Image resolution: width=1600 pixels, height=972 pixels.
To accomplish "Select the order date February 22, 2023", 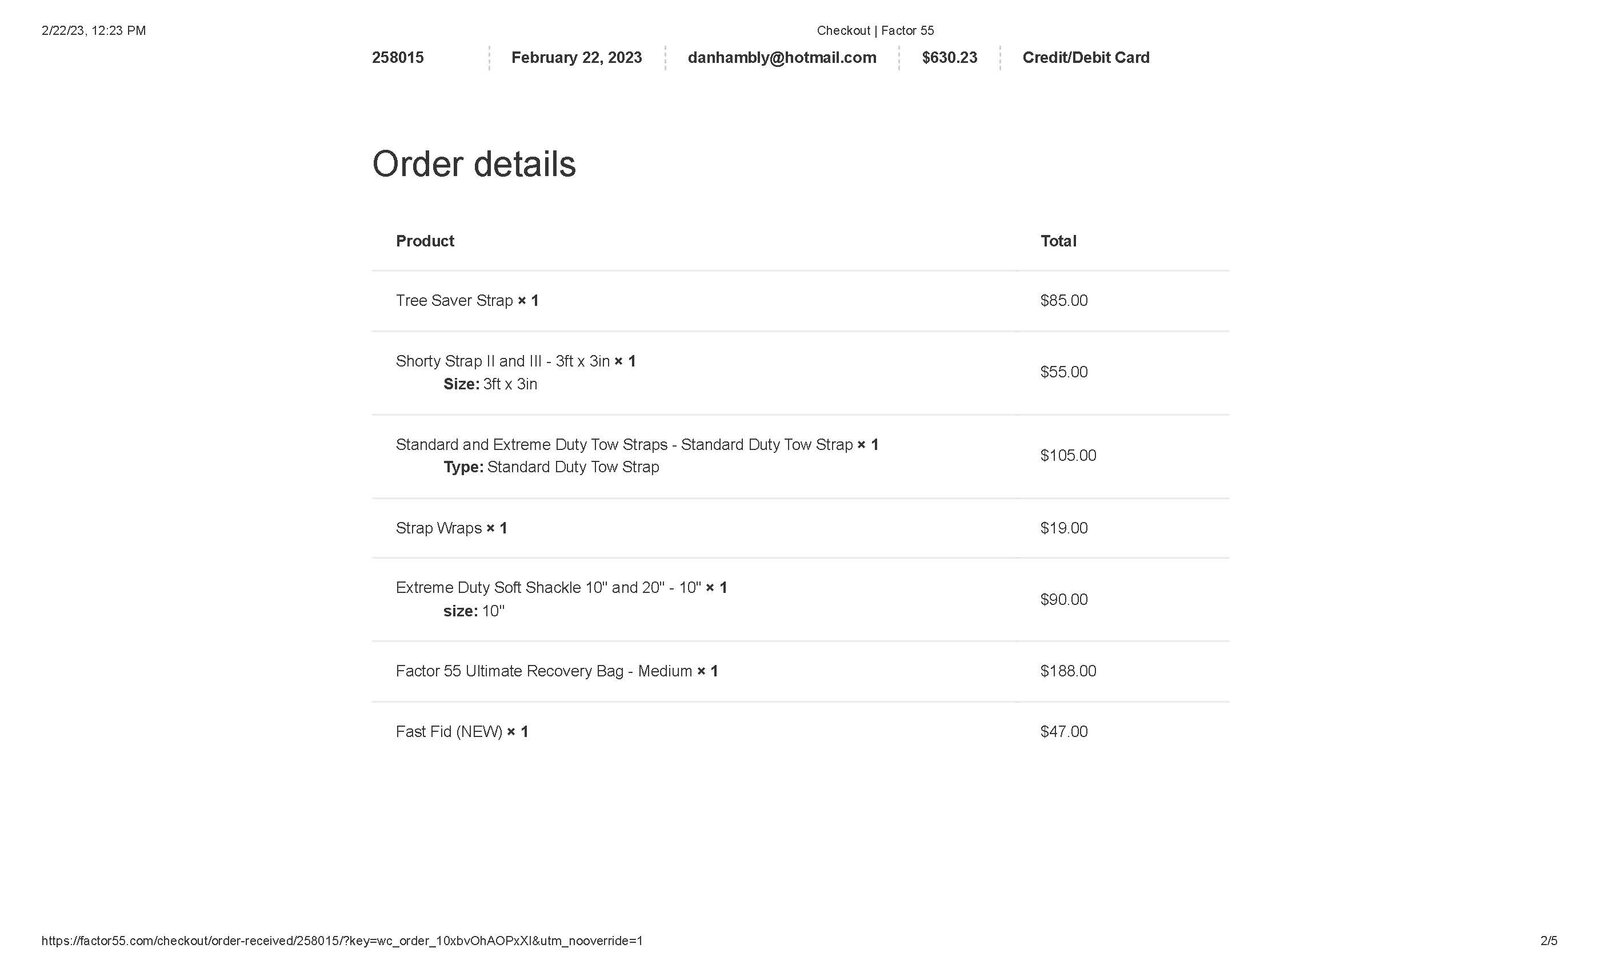I will point(576,58).
